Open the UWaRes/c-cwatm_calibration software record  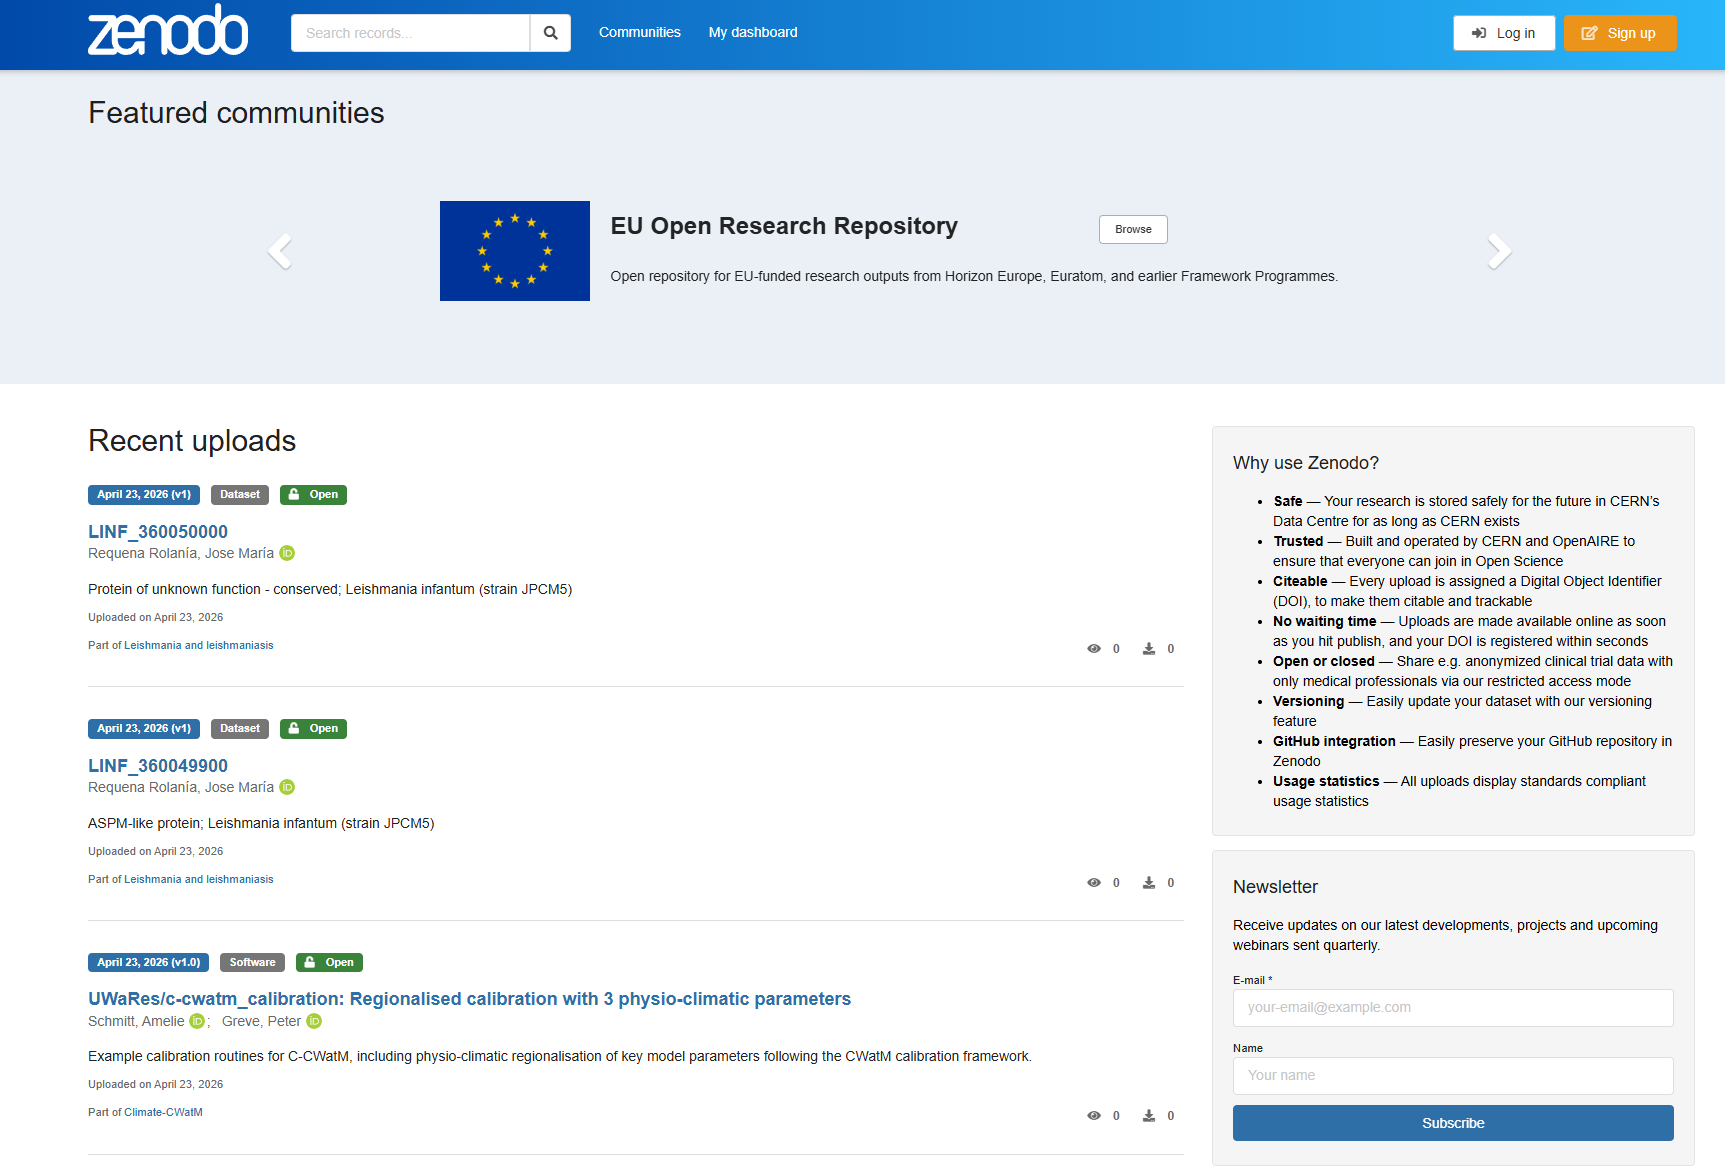point(469,999)
